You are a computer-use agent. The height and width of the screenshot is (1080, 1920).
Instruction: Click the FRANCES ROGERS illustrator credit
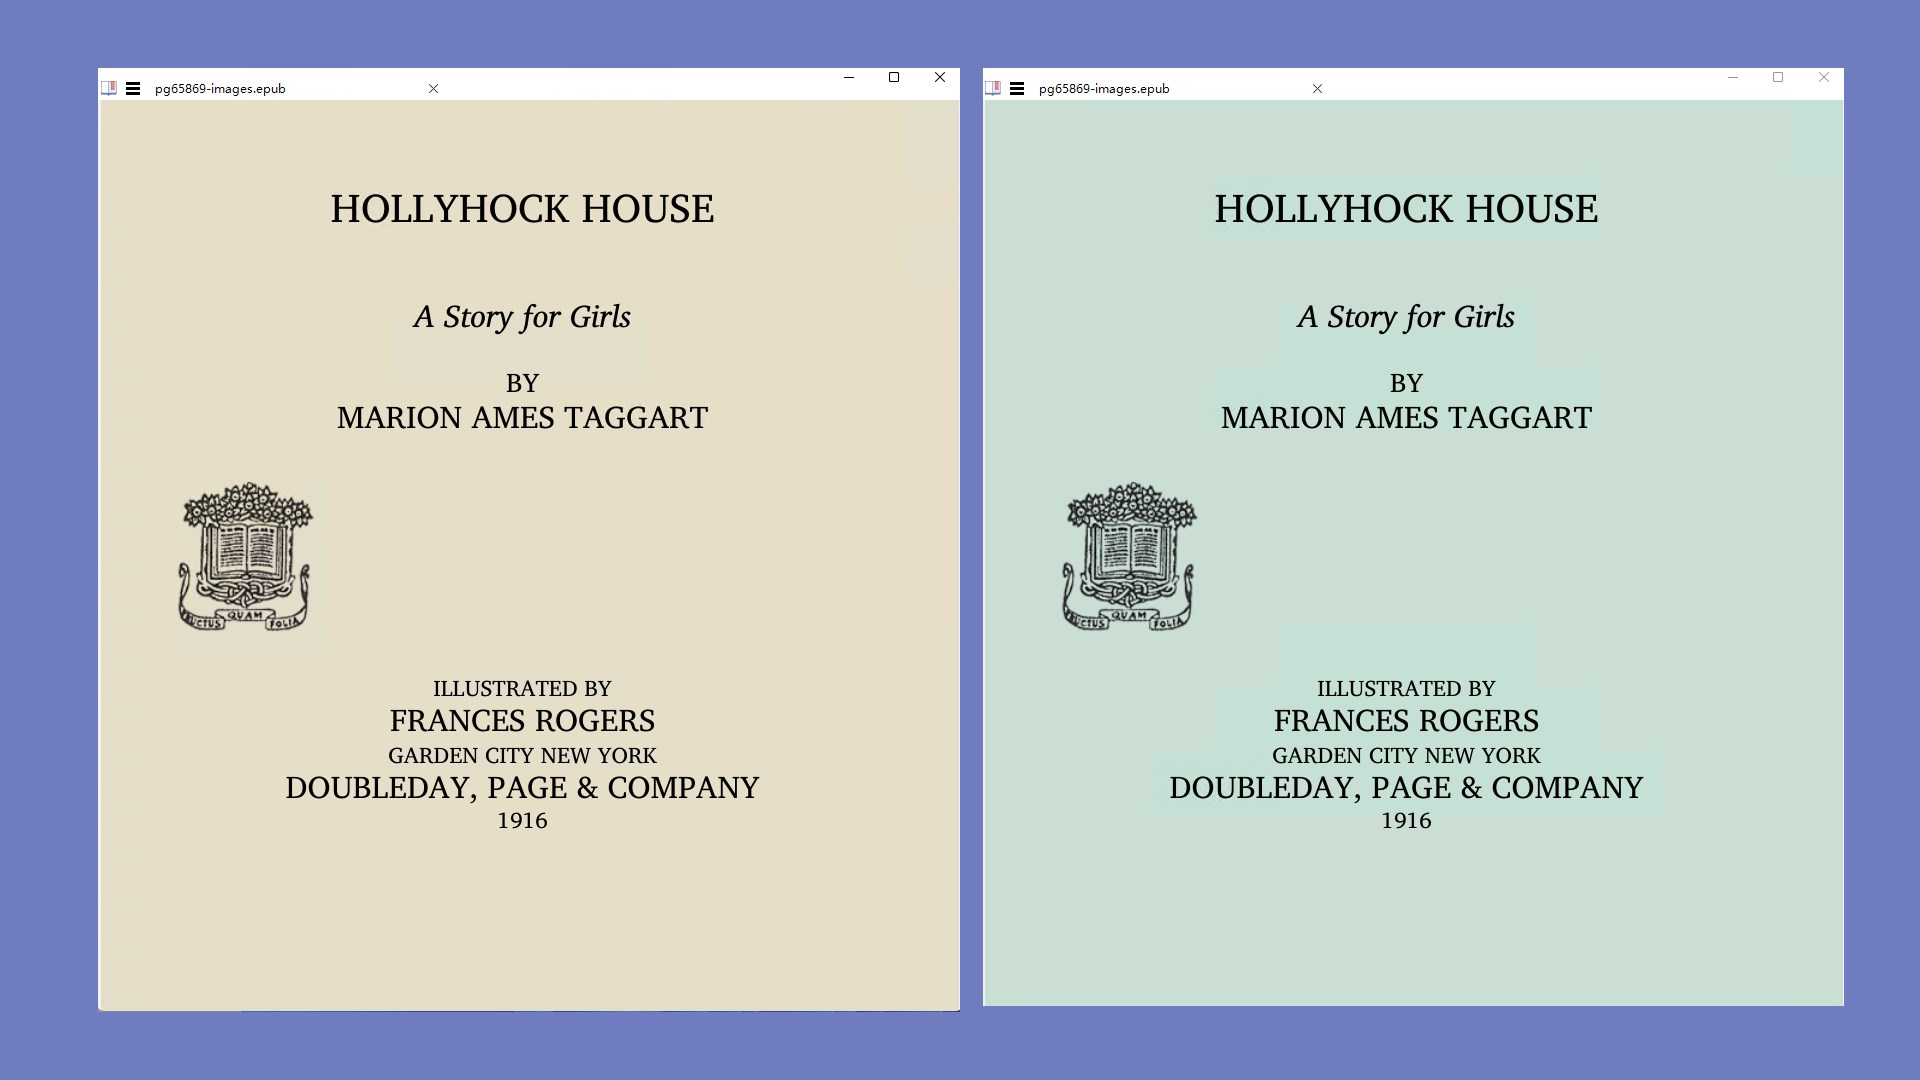coord(522,720)
